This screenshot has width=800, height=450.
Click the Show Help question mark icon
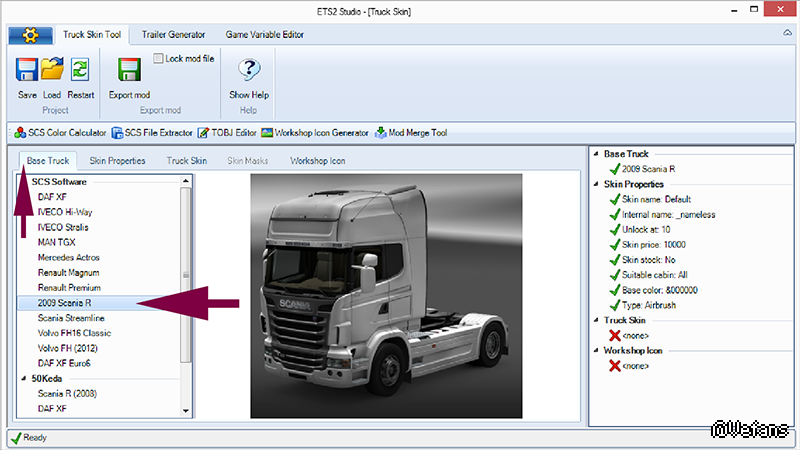click(x=249, y=69)
